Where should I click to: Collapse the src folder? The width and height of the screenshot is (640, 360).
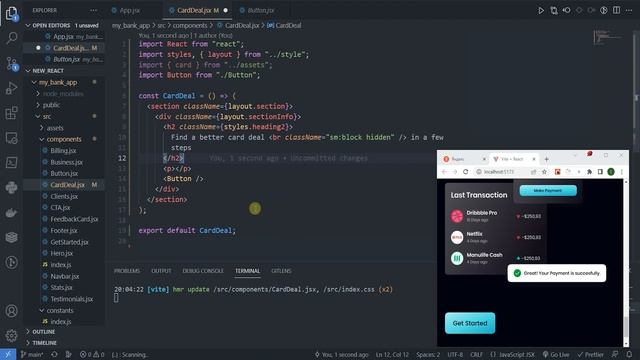(x=47, y=116)
